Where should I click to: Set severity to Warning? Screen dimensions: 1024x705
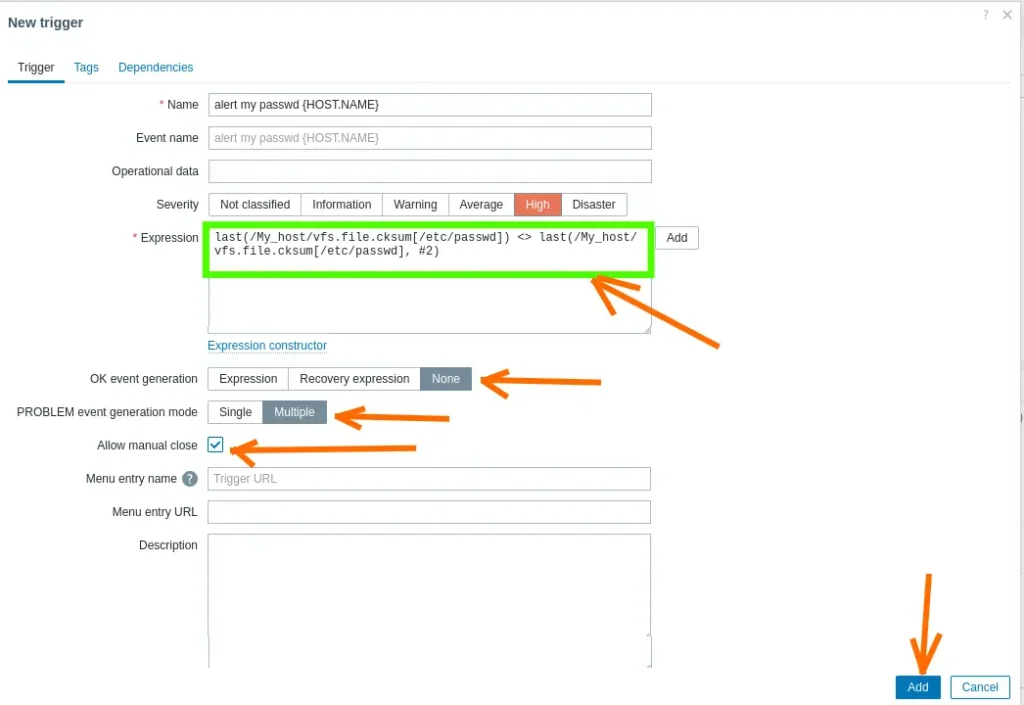[x=415, y=204]
